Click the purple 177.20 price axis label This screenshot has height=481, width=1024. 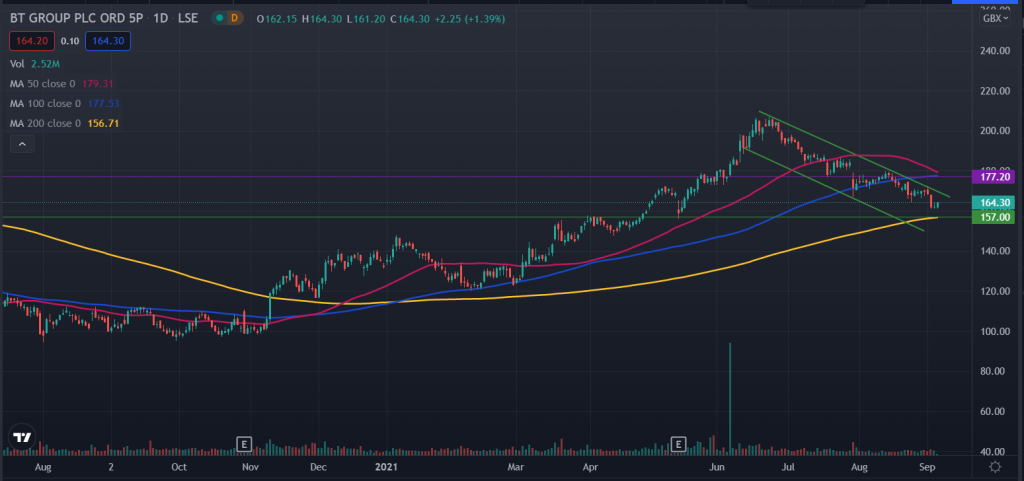click(993, 176)
